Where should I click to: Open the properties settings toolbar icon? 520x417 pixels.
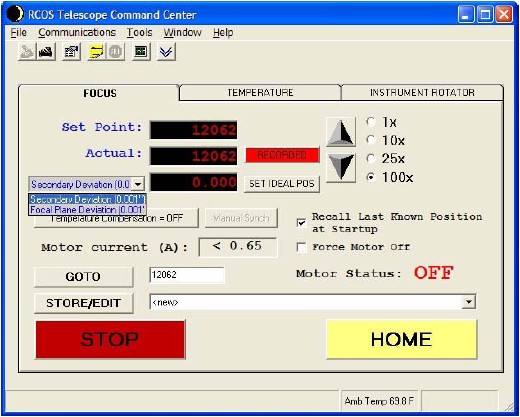pyautogui.click(x=71, y=52)
